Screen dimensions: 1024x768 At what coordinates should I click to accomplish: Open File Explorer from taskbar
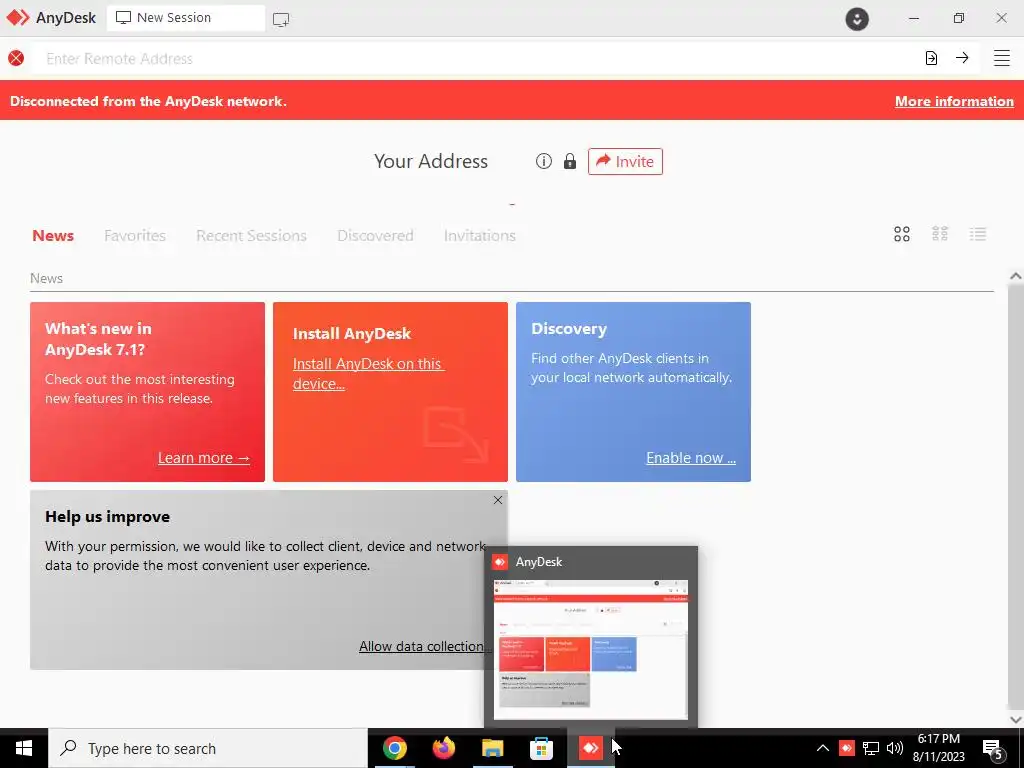click(x=492, y=748)
